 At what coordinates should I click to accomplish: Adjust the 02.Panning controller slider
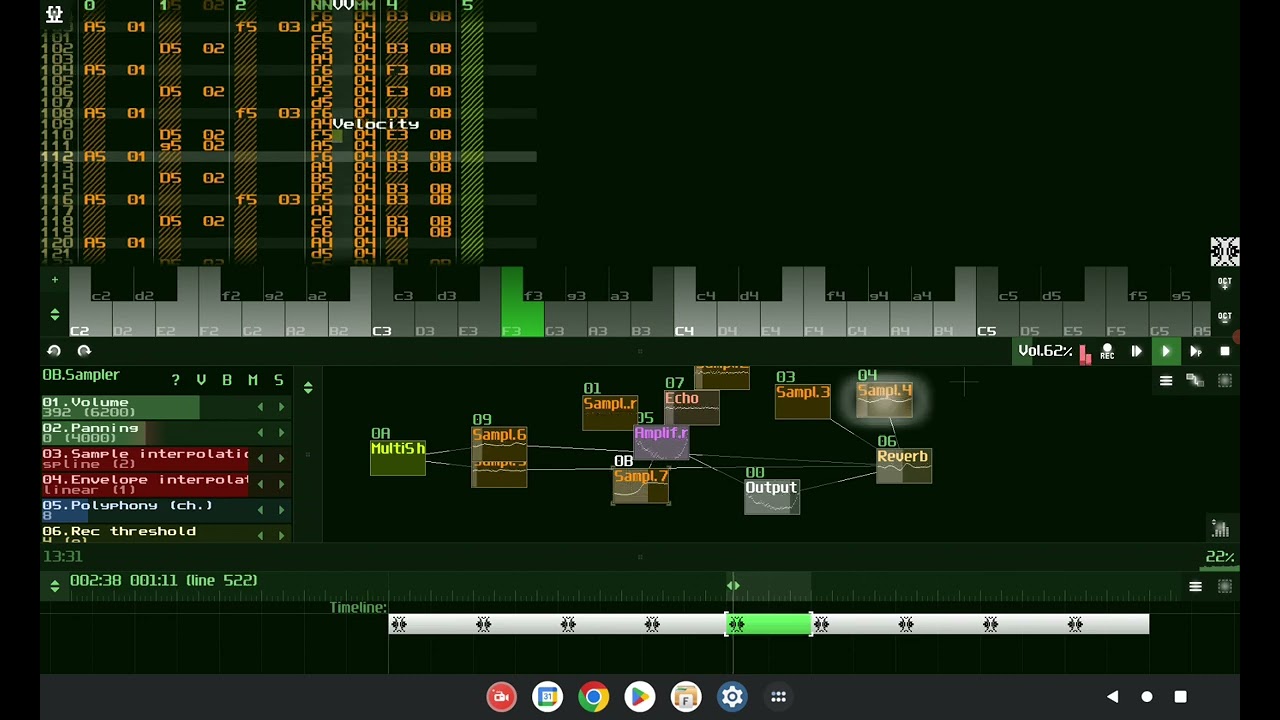(x=145, y=433)
